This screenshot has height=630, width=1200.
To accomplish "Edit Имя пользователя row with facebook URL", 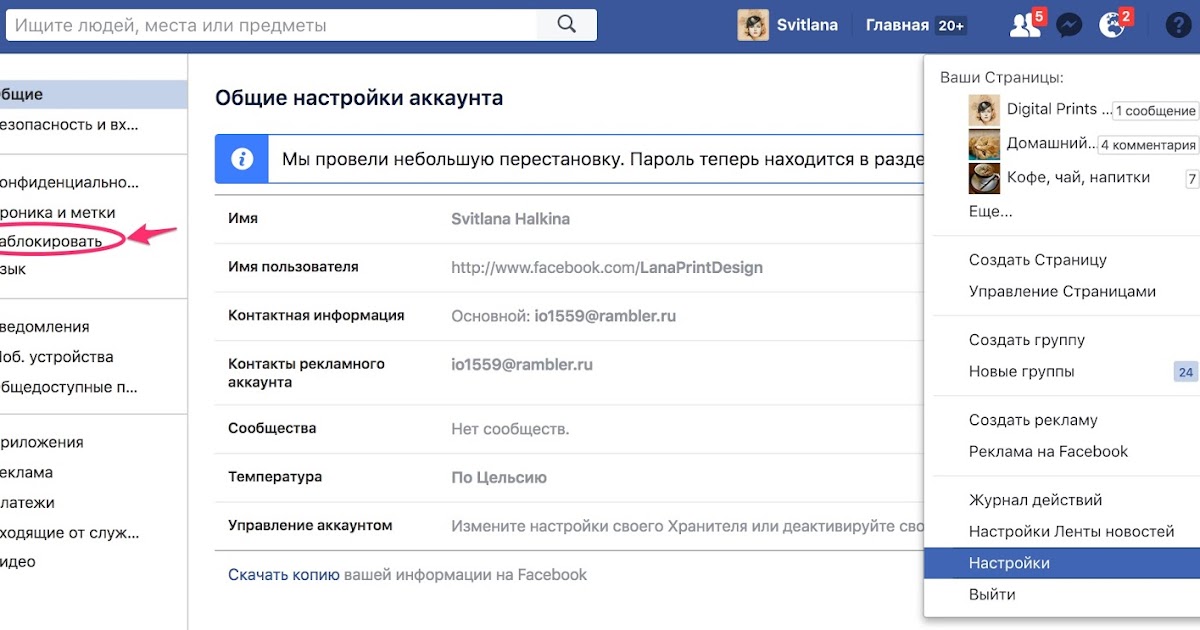I will coord(569,267).
